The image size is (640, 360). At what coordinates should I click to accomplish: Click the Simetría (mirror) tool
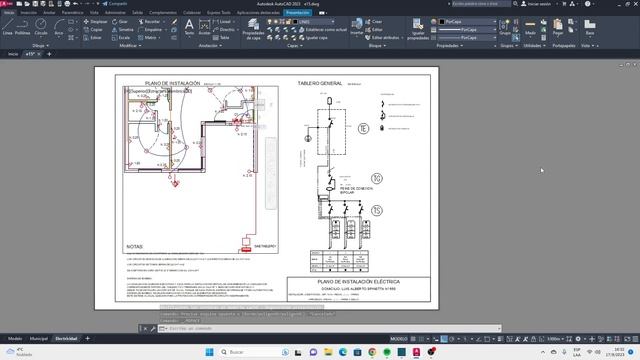(x=123, y=30)
